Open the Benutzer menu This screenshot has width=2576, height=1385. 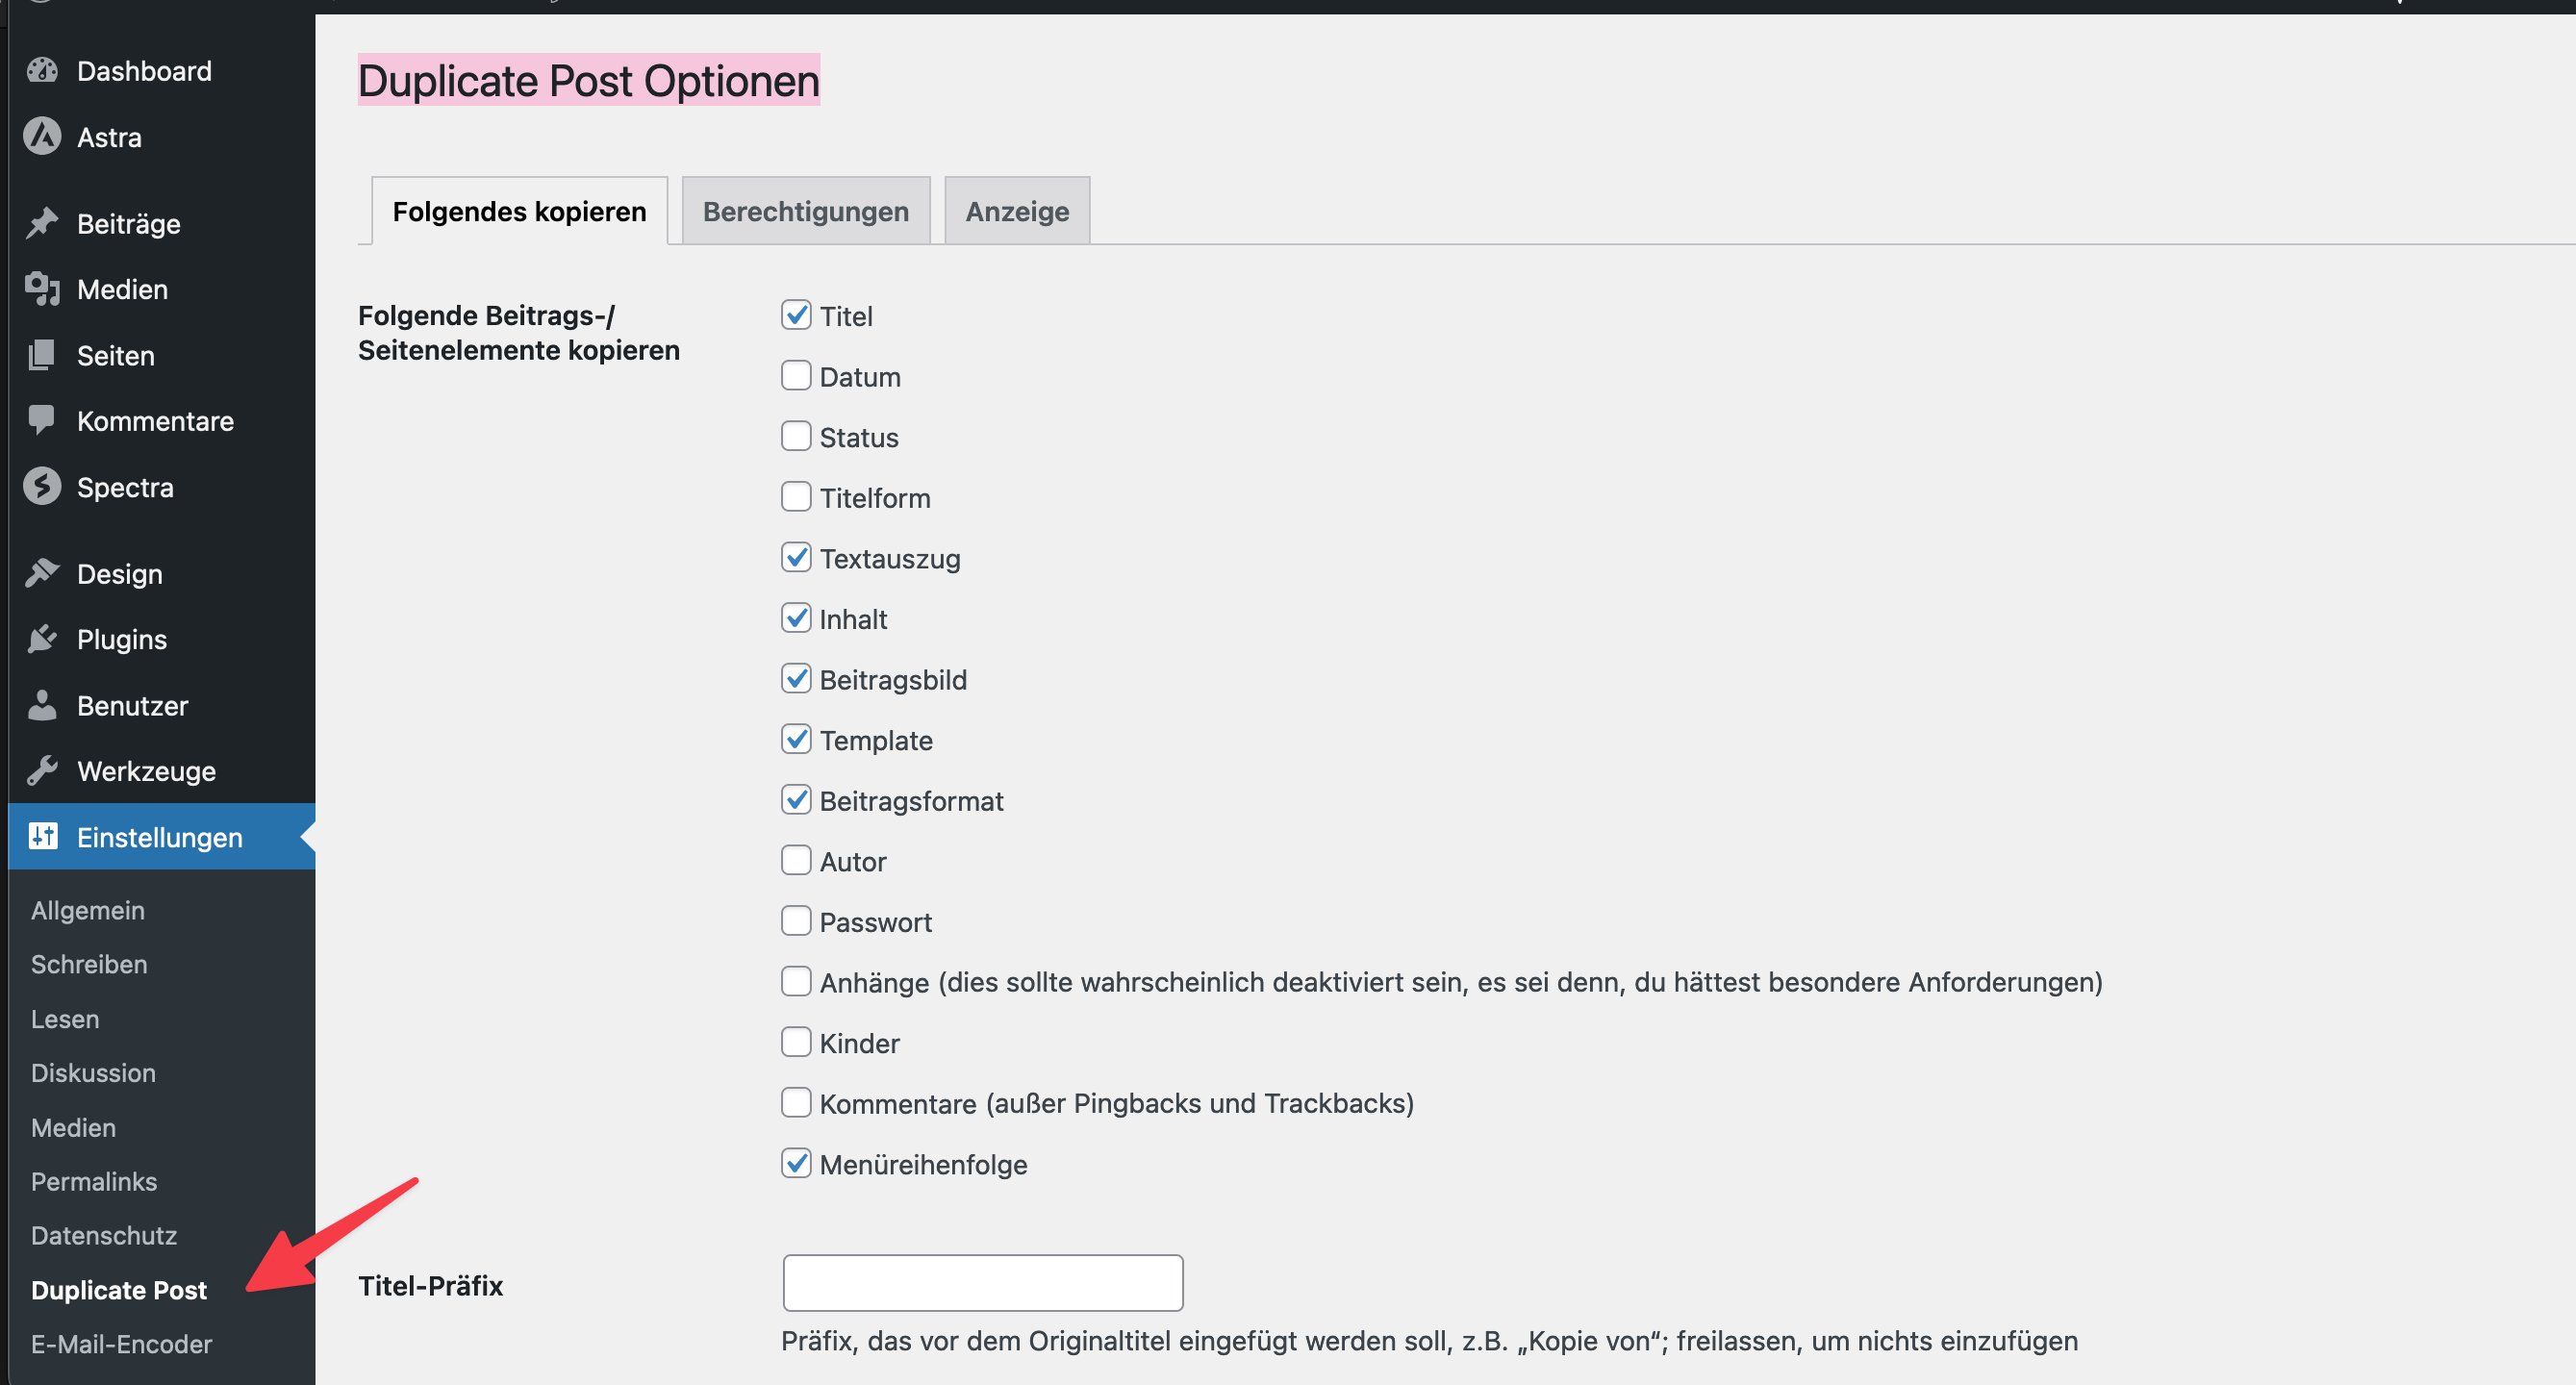(x=132, y=705)
